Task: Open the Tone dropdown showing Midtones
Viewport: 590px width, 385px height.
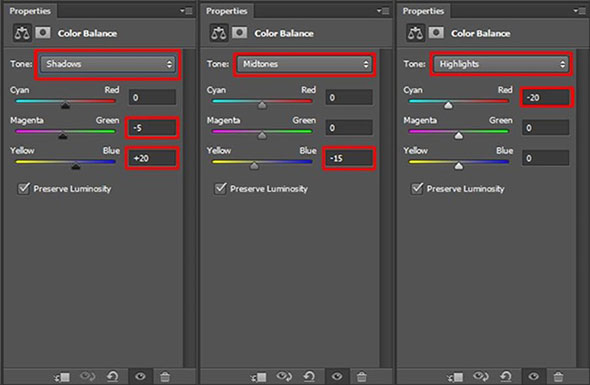Action: click(x=304, y=64)
